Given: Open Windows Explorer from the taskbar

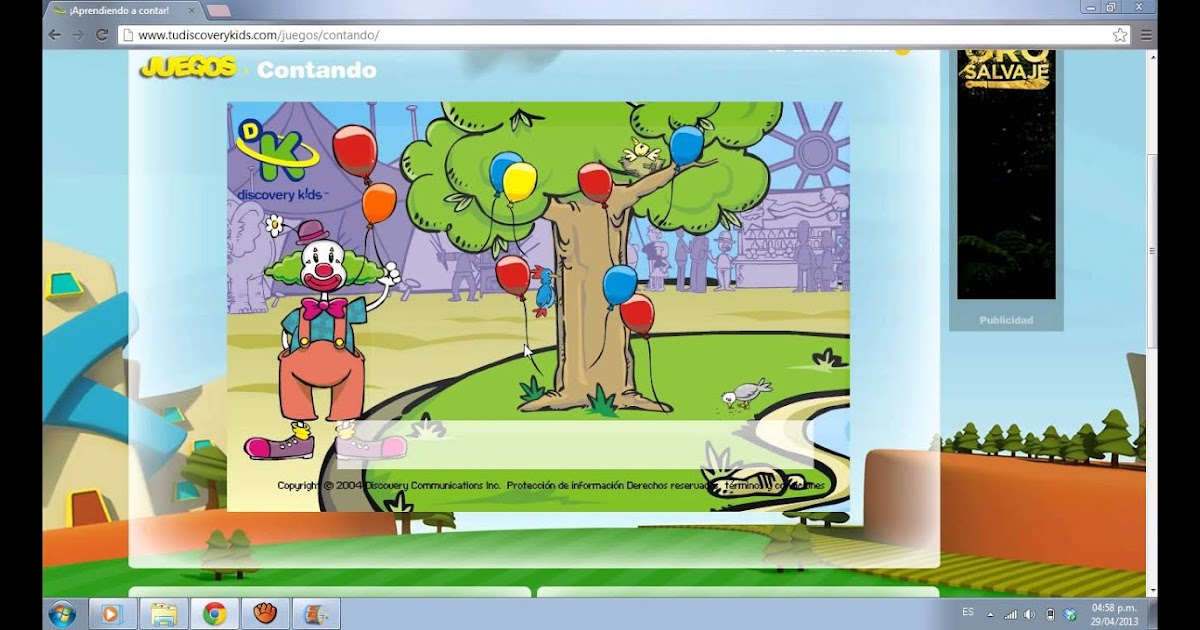Looking at the screenshot, I should click(164, 613).
